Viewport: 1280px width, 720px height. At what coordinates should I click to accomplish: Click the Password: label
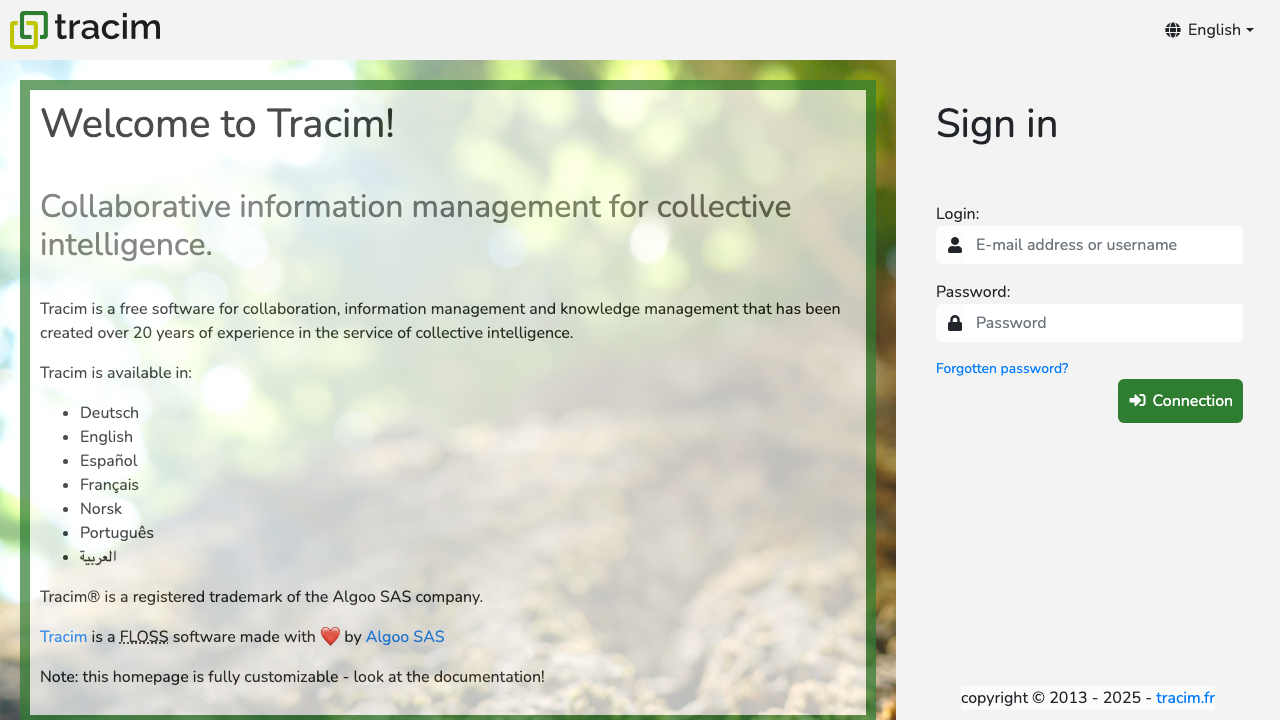pyautogui.click(x=973, y=292)
